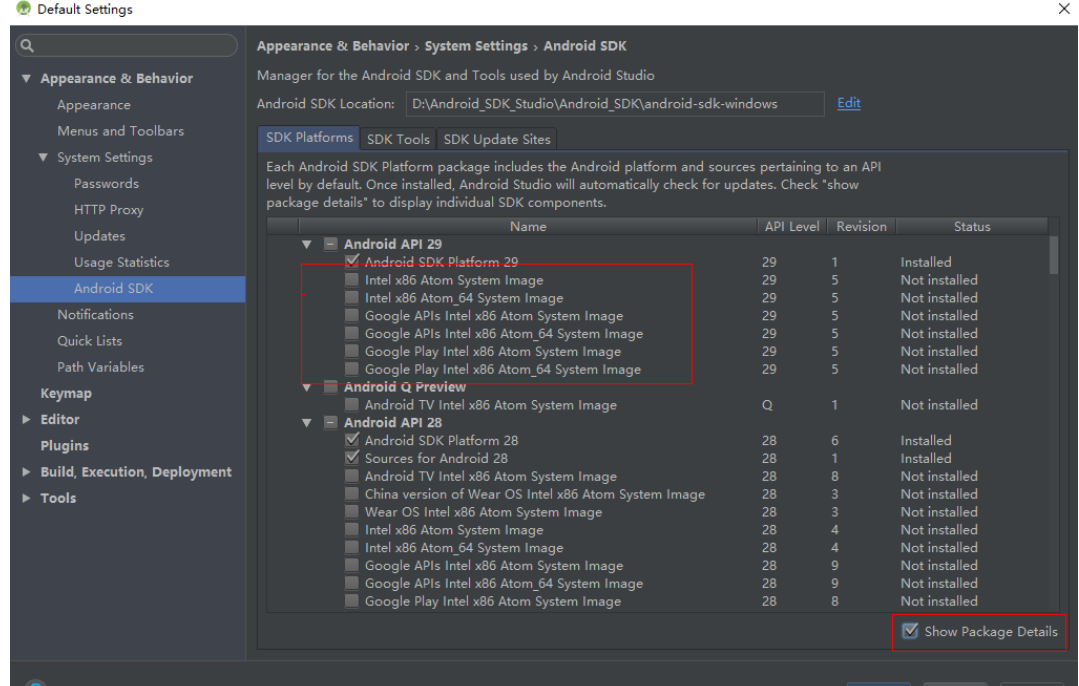Expand the Tools settings node

(x=26, y=498)
